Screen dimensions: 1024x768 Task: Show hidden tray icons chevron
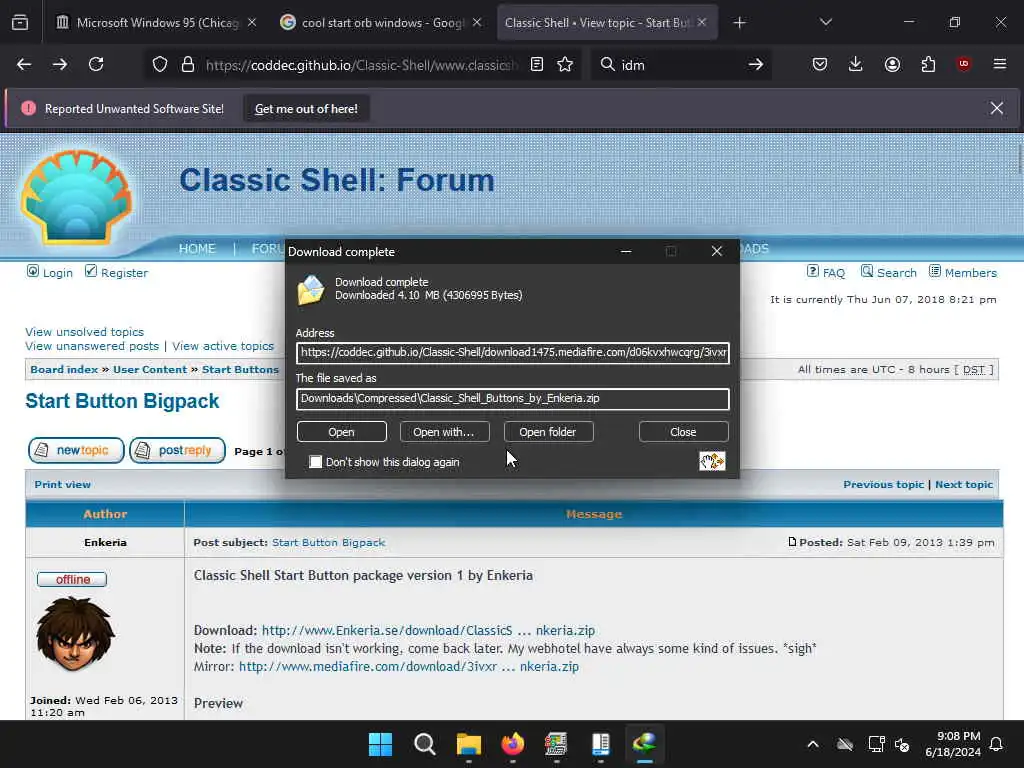(x=812, y=744)
